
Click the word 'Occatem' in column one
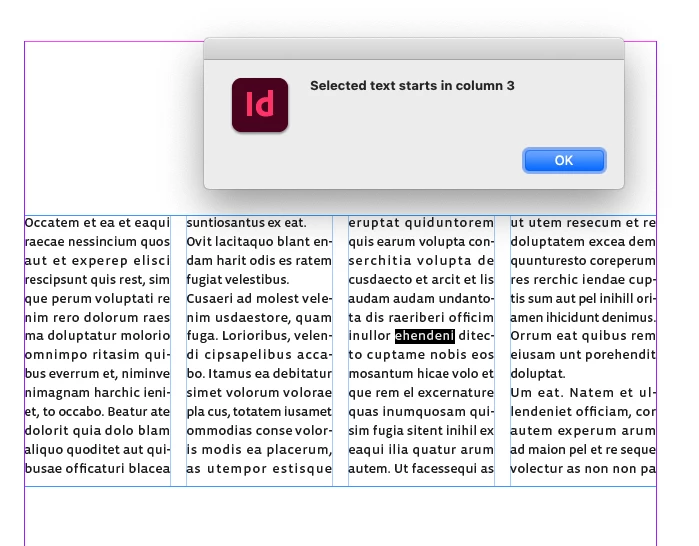point(52,222)
